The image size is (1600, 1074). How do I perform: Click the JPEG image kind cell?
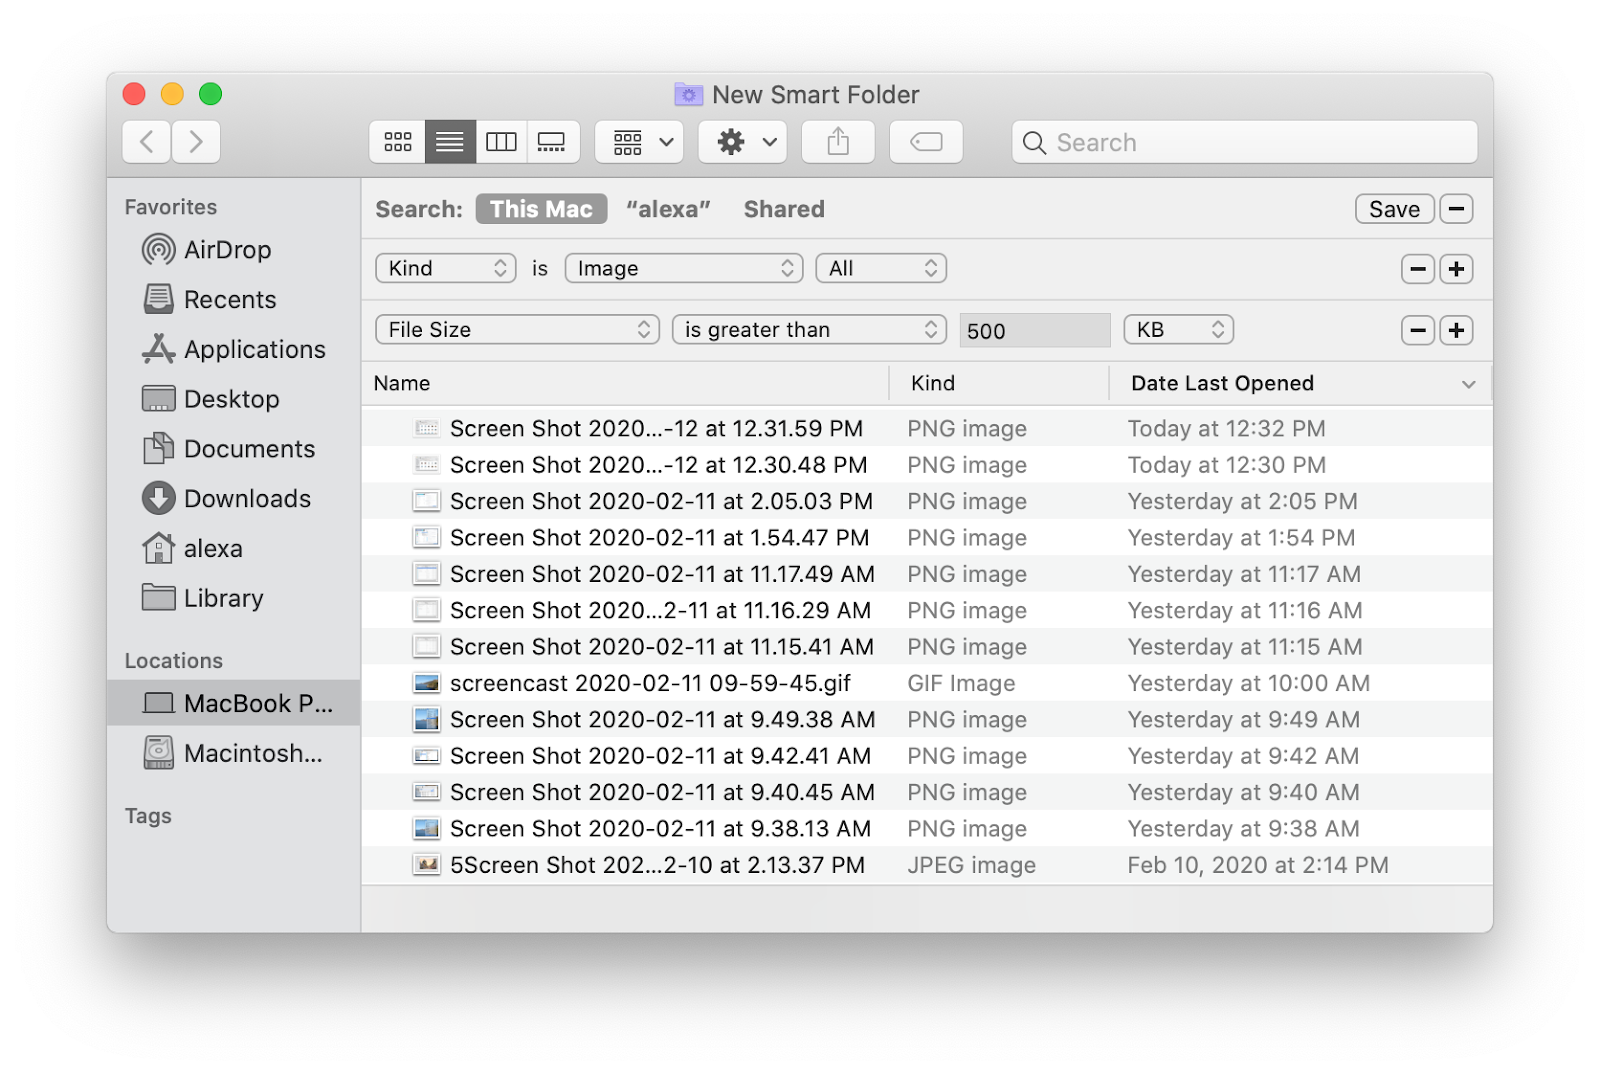coord(971,865)
